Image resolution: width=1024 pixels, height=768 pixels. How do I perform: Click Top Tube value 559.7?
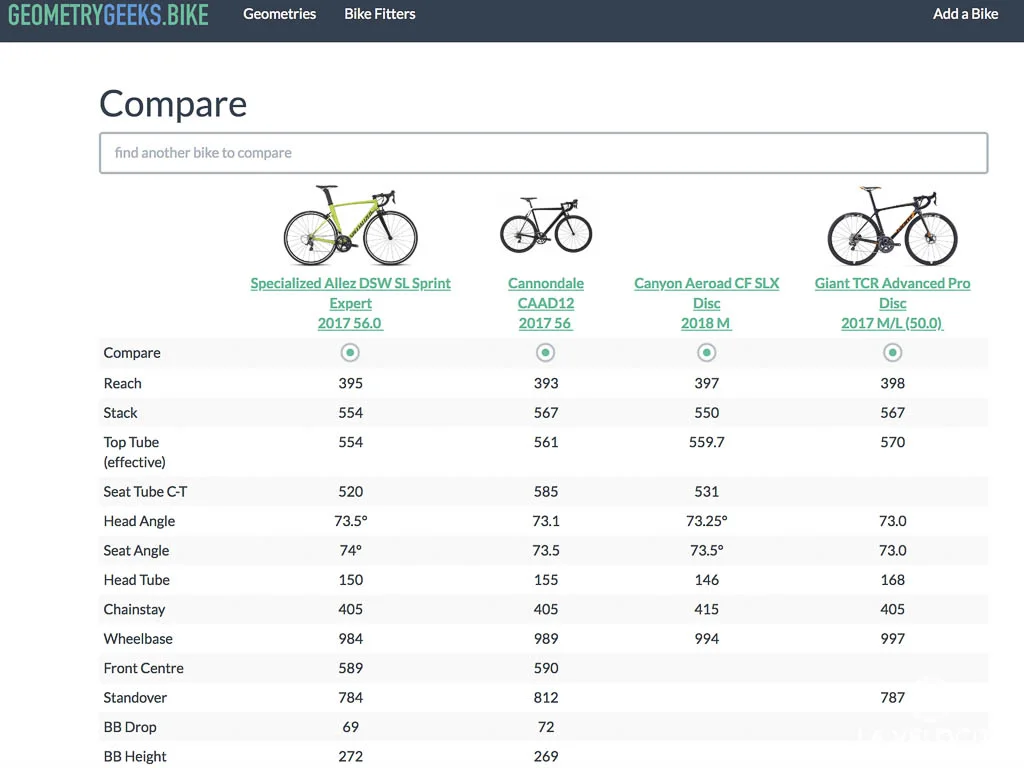(707, 442)
